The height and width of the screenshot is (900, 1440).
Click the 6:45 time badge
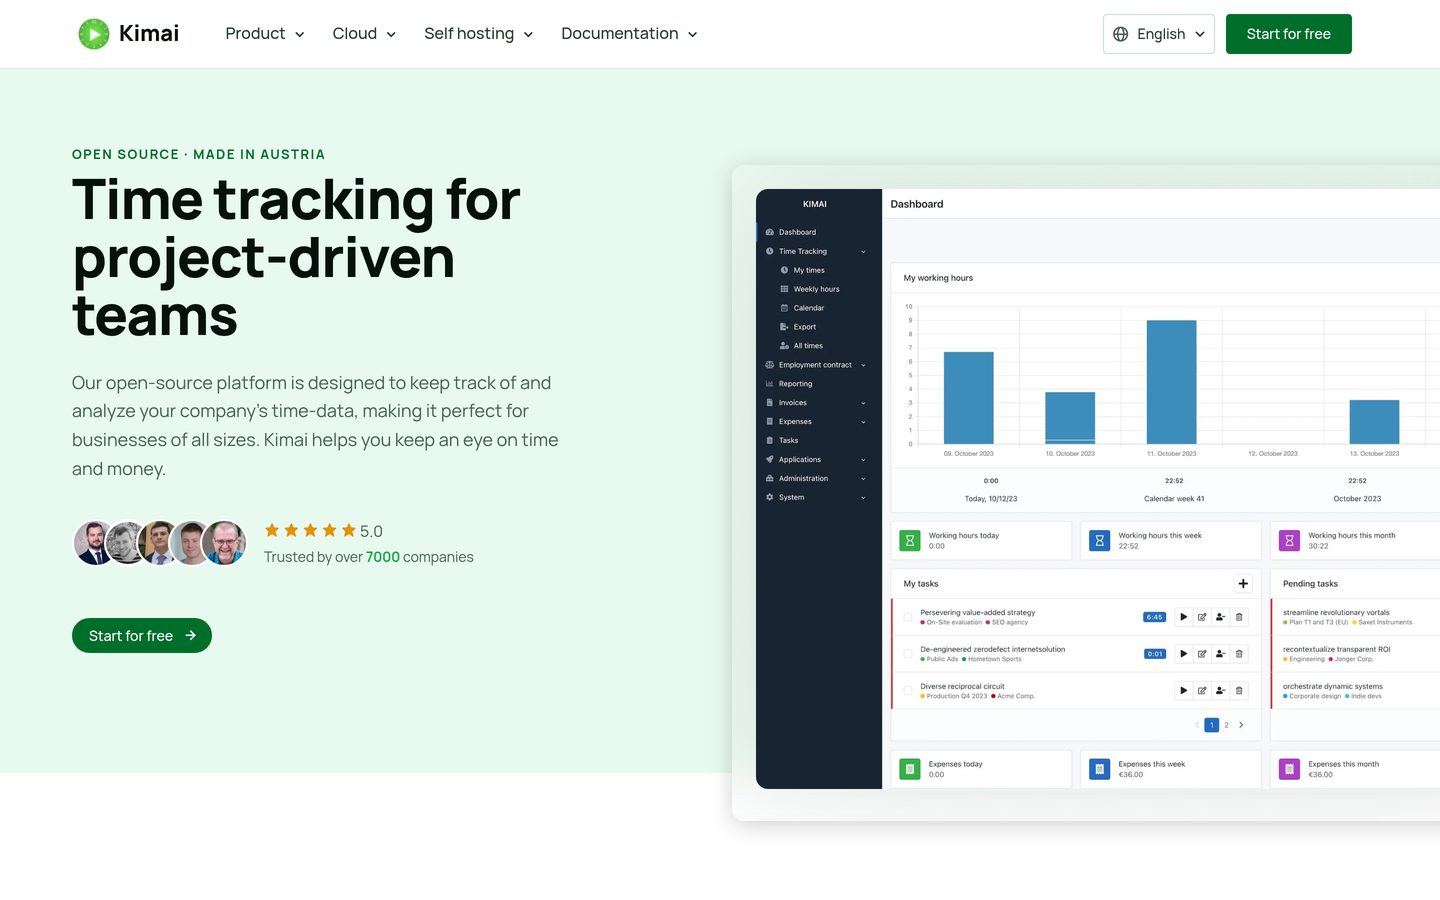[x=1155, y=617]
